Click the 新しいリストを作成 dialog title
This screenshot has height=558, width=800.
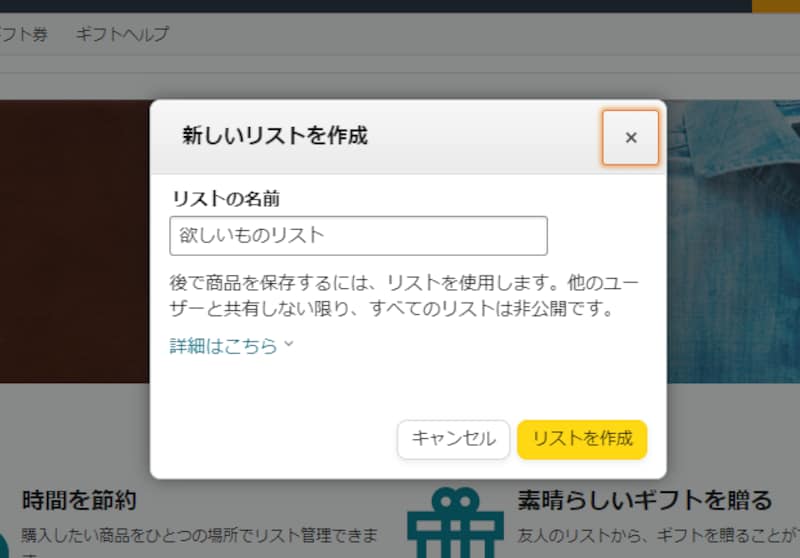(x=275, y=136)
